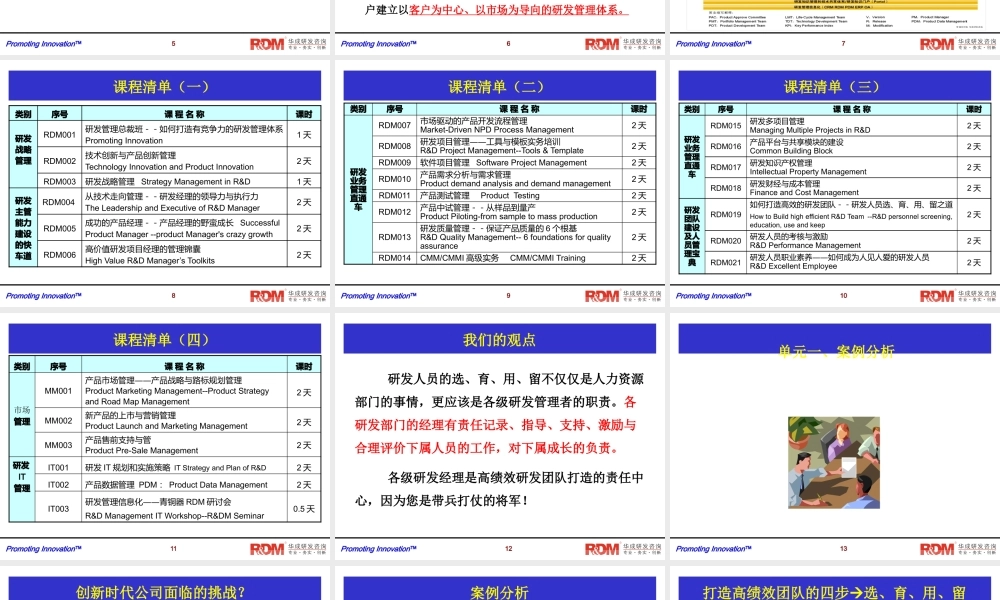Open the 我们的观点 slide
The height and width of the screenshot is (600, 1000).
point(499,436)
